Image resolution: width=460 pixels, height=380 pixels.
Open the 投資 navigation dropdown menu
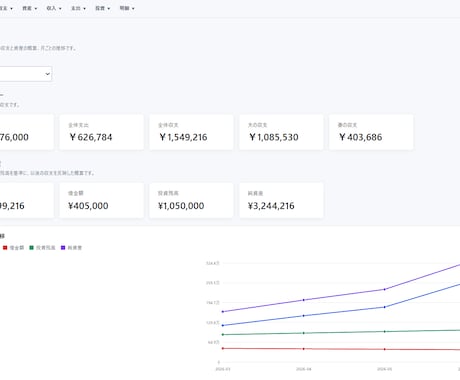[x=103, y=8]
